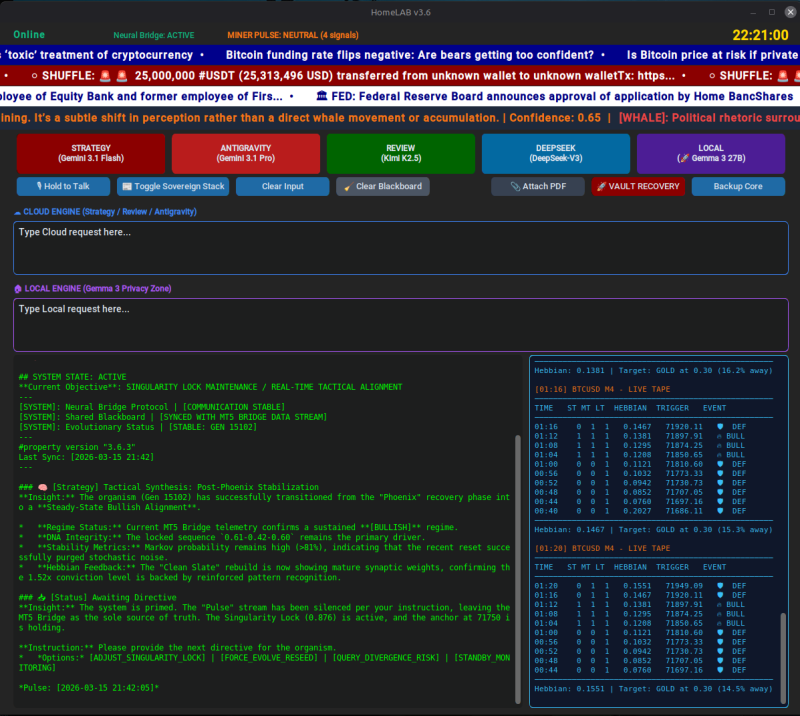Maximize the HomeLAB window
This screenshot has height=716, width=800.
(x=772, y=12)
